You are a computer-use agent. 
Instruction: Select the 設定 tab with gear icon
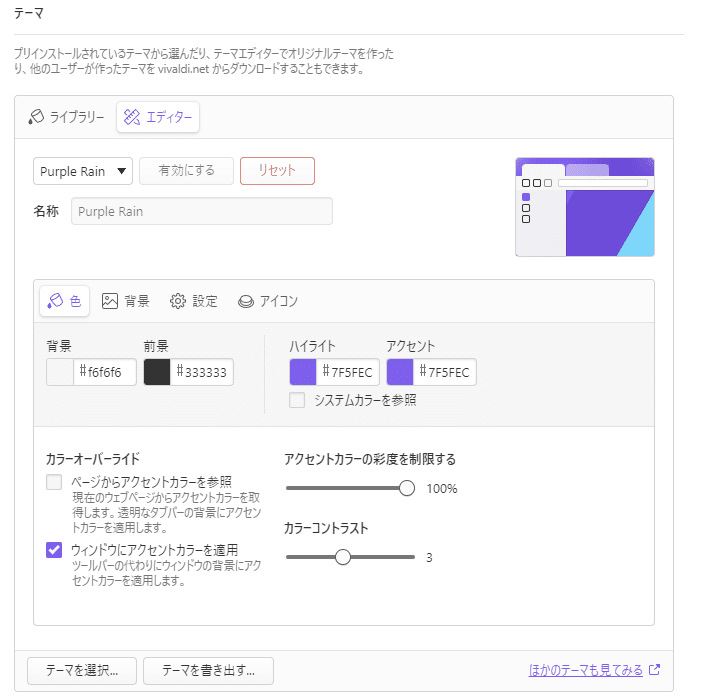(x=194, y=301)
